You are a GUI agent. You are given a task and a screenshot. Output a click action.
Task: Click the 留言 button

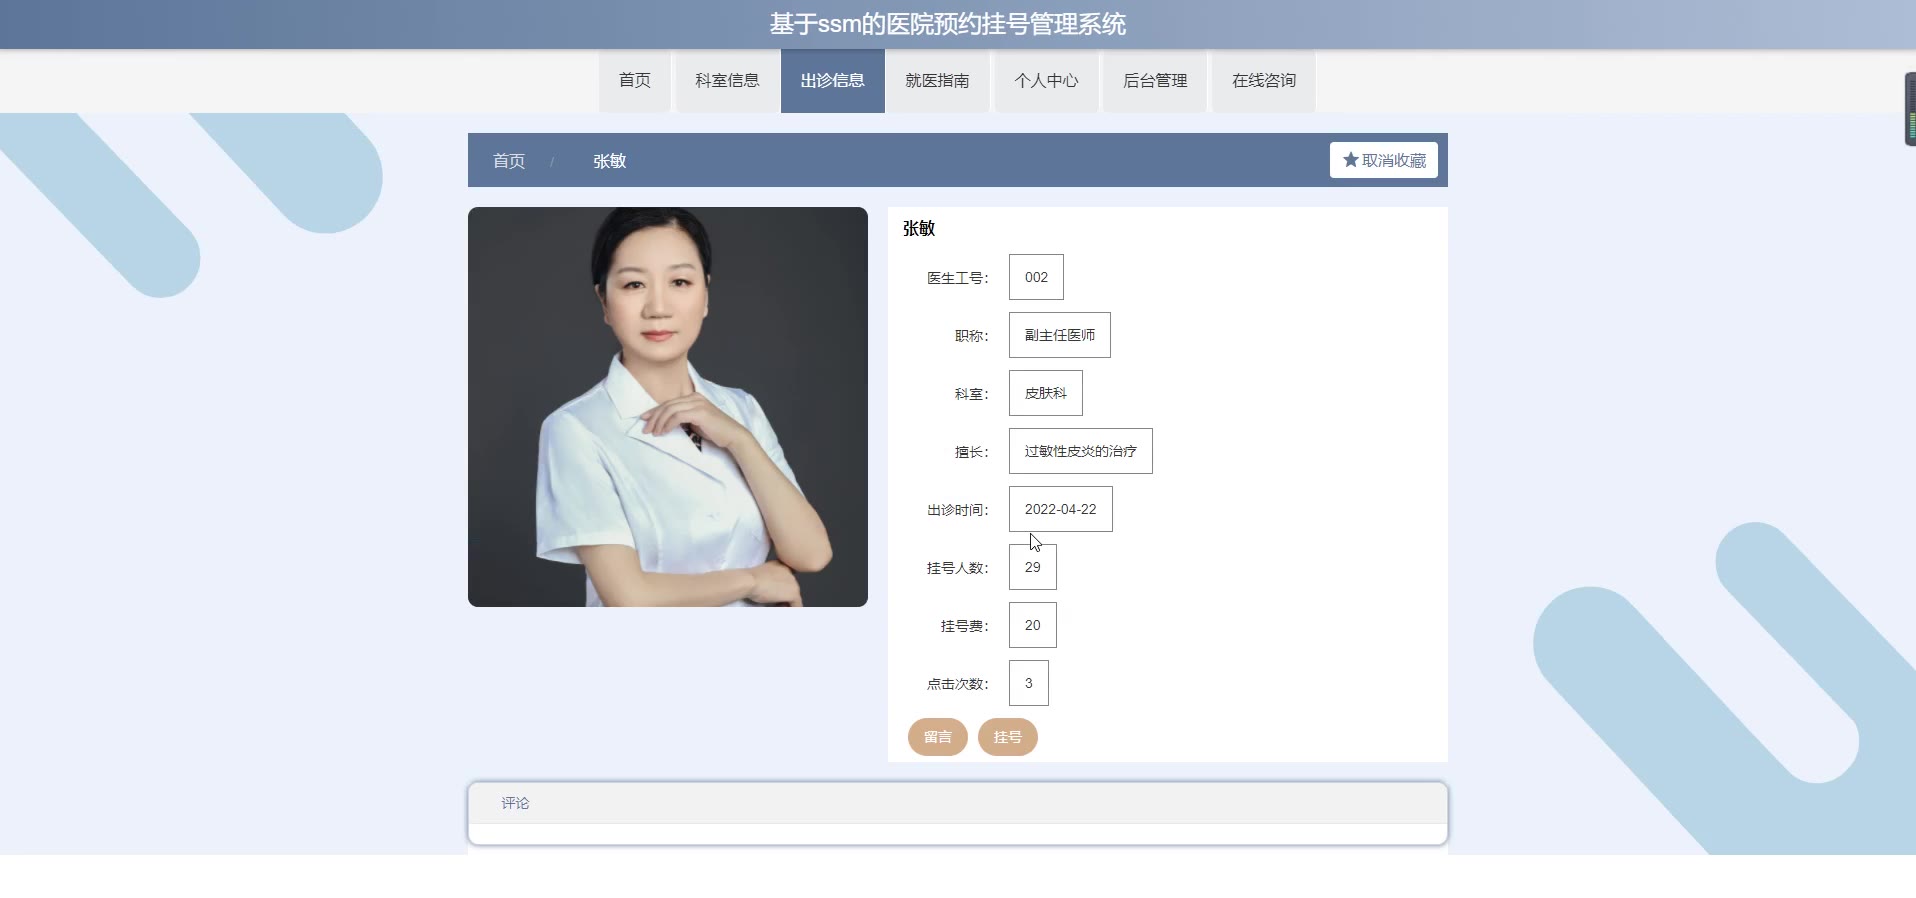(938, 737)
